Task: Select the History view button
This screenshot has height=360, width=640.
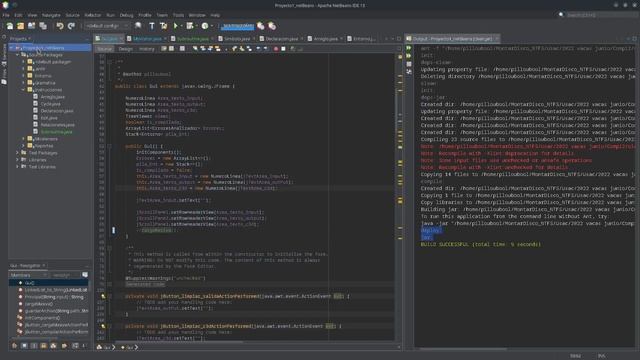Action: coord(147,49)
